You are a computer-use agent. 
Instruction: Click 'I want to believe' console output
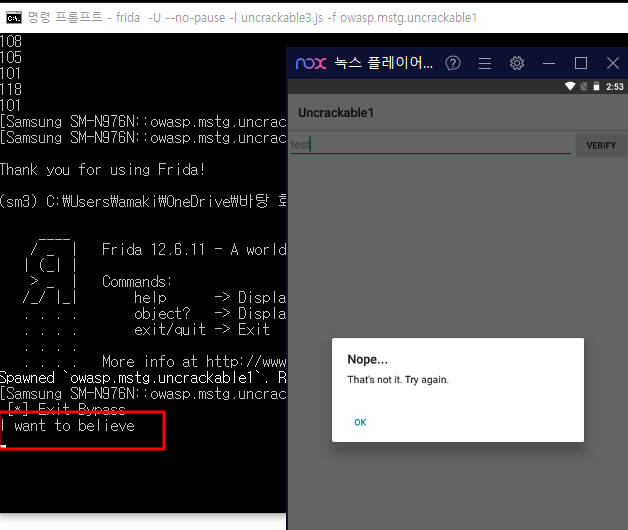pyautogui.click(x=67, y=425)
